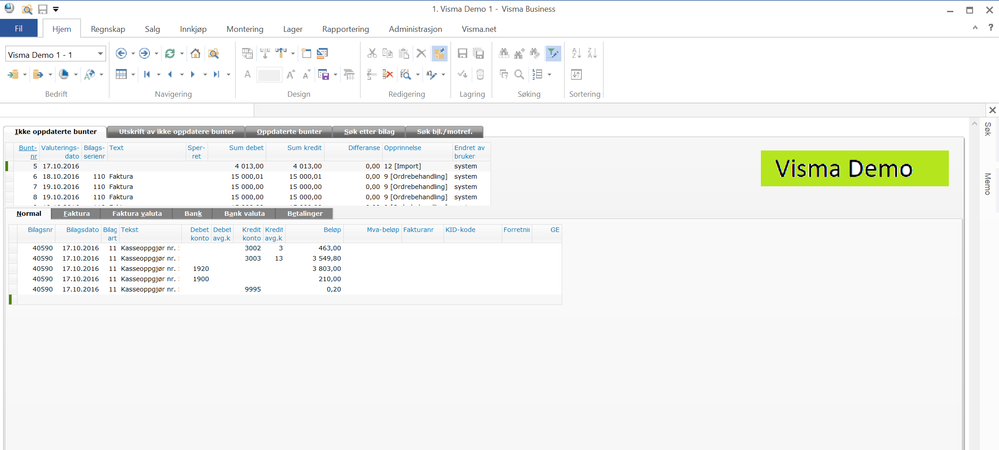The image size is (999, 450).
Task: Go to the next record arrow
Action: tap(192, 75)
